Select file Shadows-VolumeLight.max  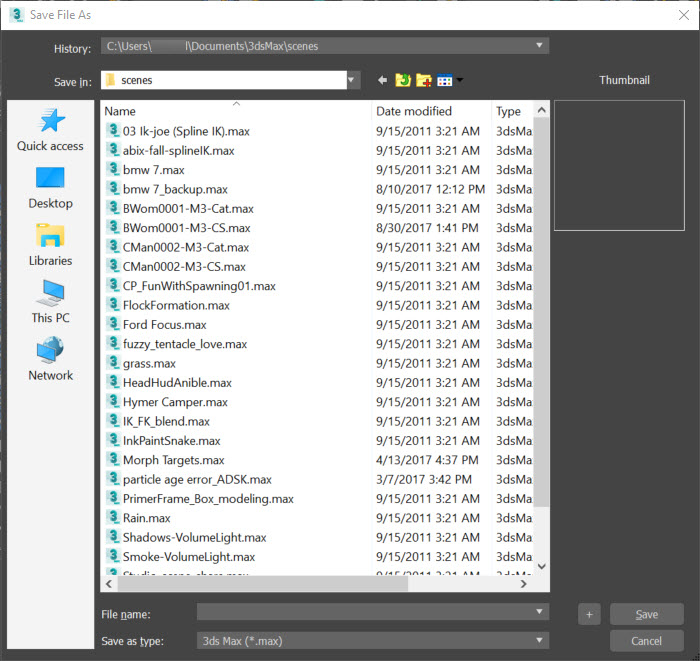point(195,537)
